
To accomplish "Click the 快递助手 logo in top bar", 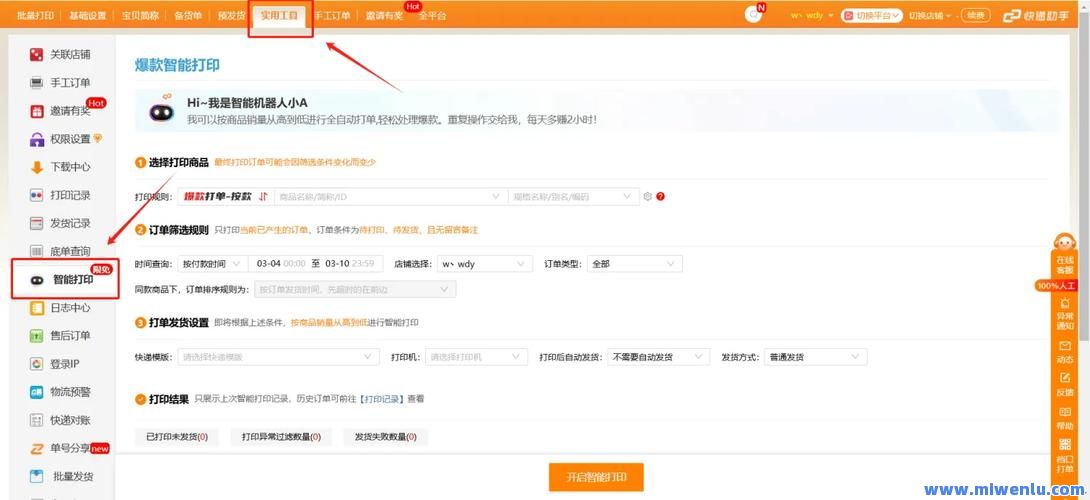I will 1035,15.
